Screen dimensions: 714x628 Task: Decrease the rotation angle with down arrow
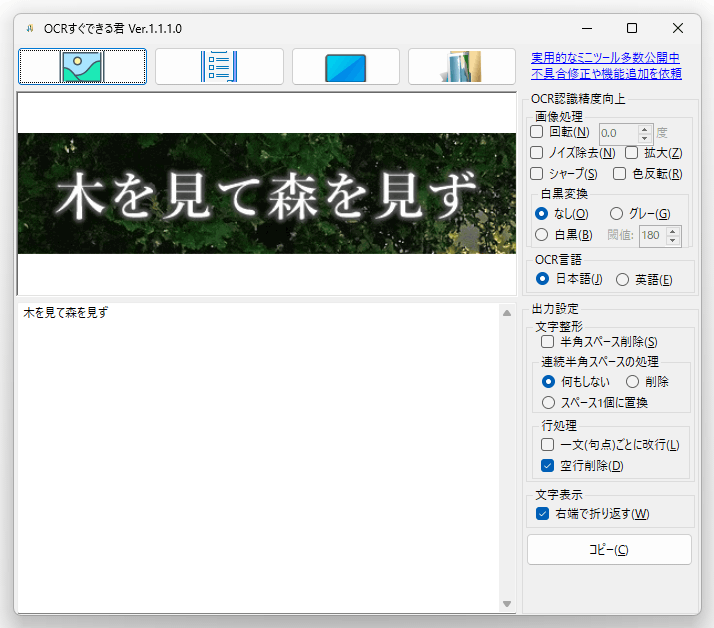point(644,138)
